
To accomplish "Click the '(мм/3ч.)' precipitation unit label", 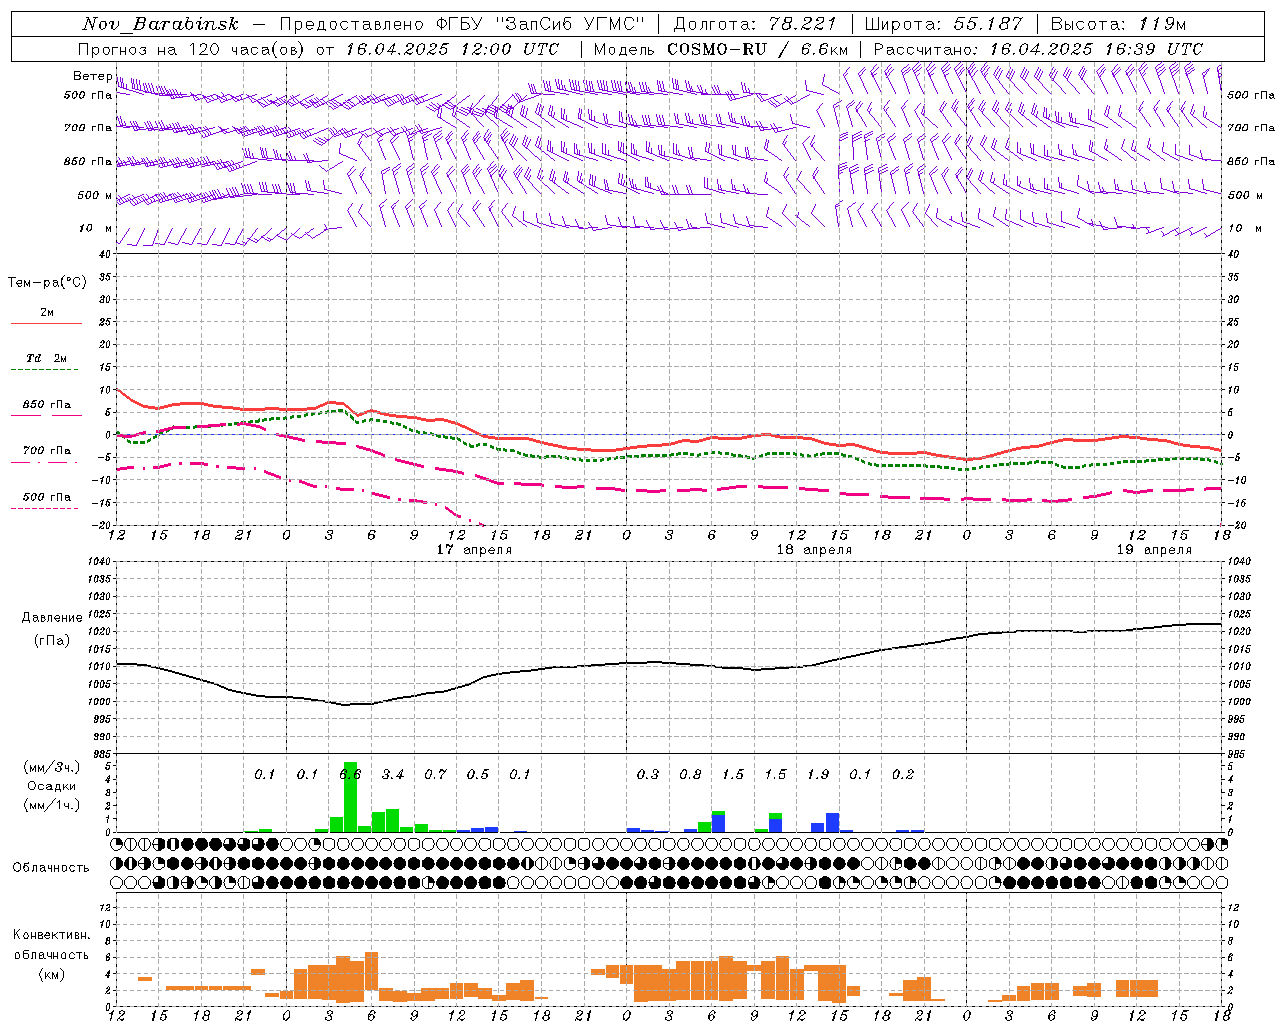I will tap(52, 768).
